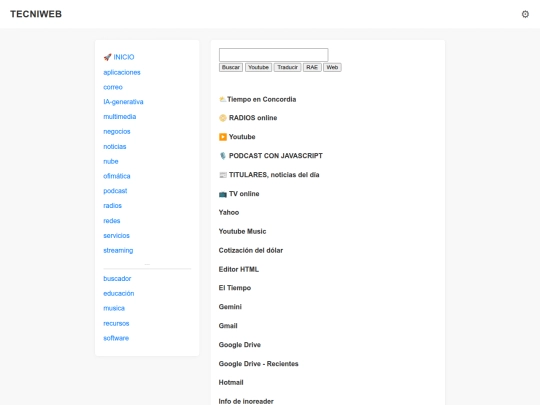Open PODCAST CON JAVASCRIPT
The height and width of the screenshot is (405, 540).
coord(276,156)
